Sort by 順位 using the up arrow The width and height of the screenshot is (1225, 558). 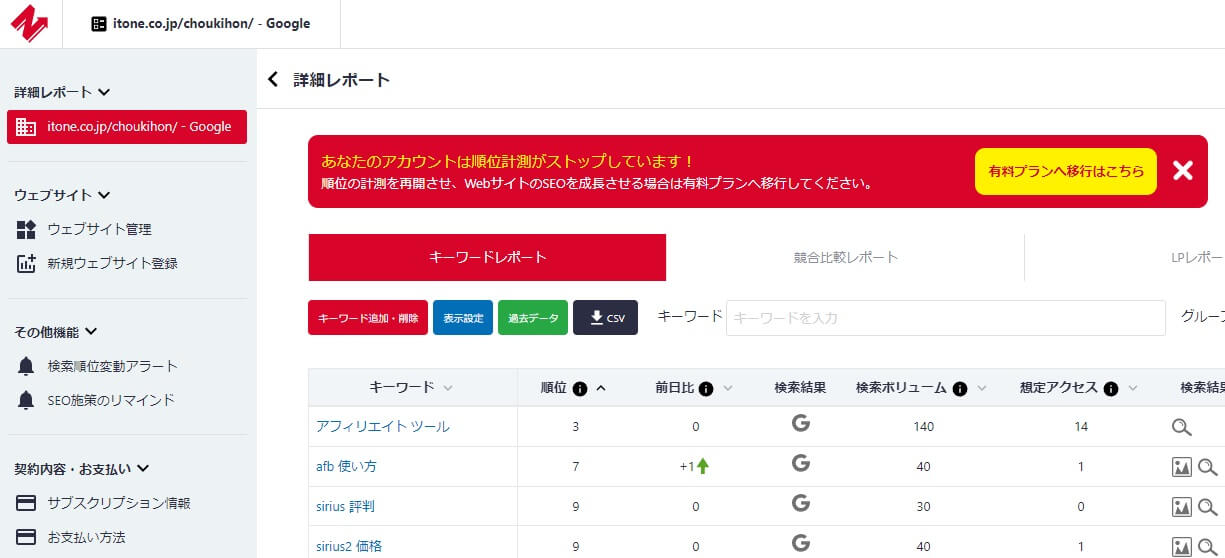(601, 388)
